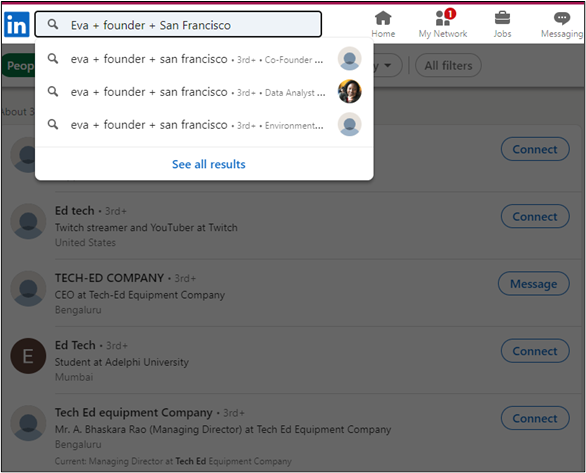Viewport: 586px width, 473px height.
Task: Select the suggestion labeled Co-Founder
Action: pos(204,59)
